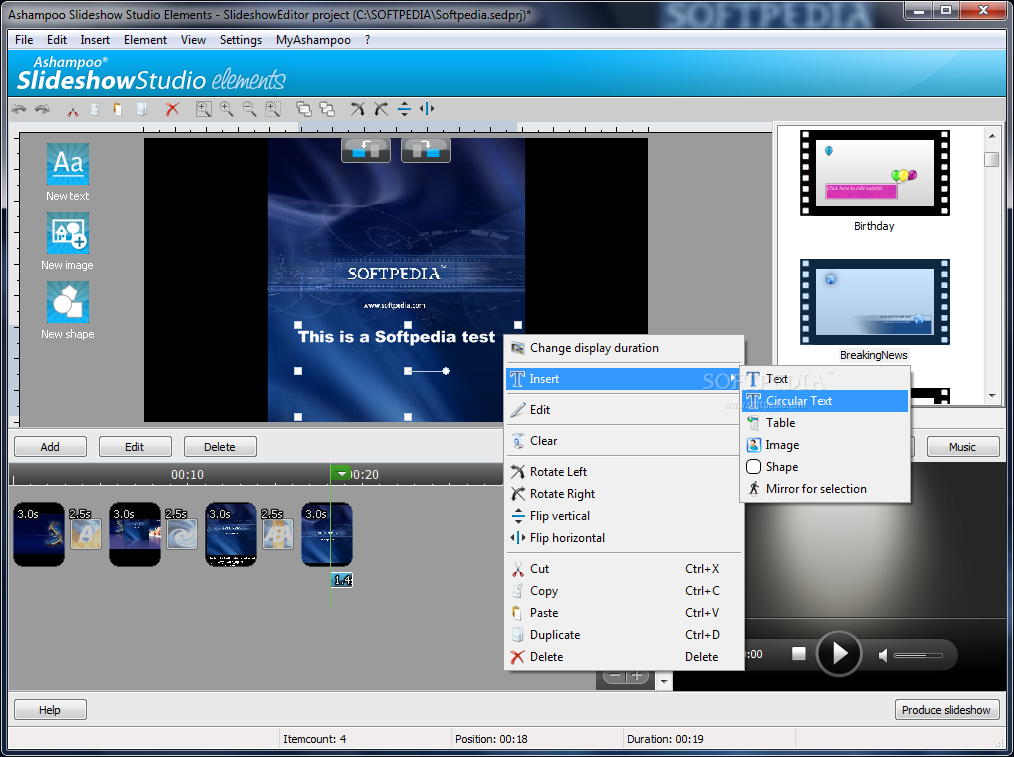The image size is (1014, 757).
Task: Open the Settings menu
Action: pyautogui.click(x=241, y=40)
